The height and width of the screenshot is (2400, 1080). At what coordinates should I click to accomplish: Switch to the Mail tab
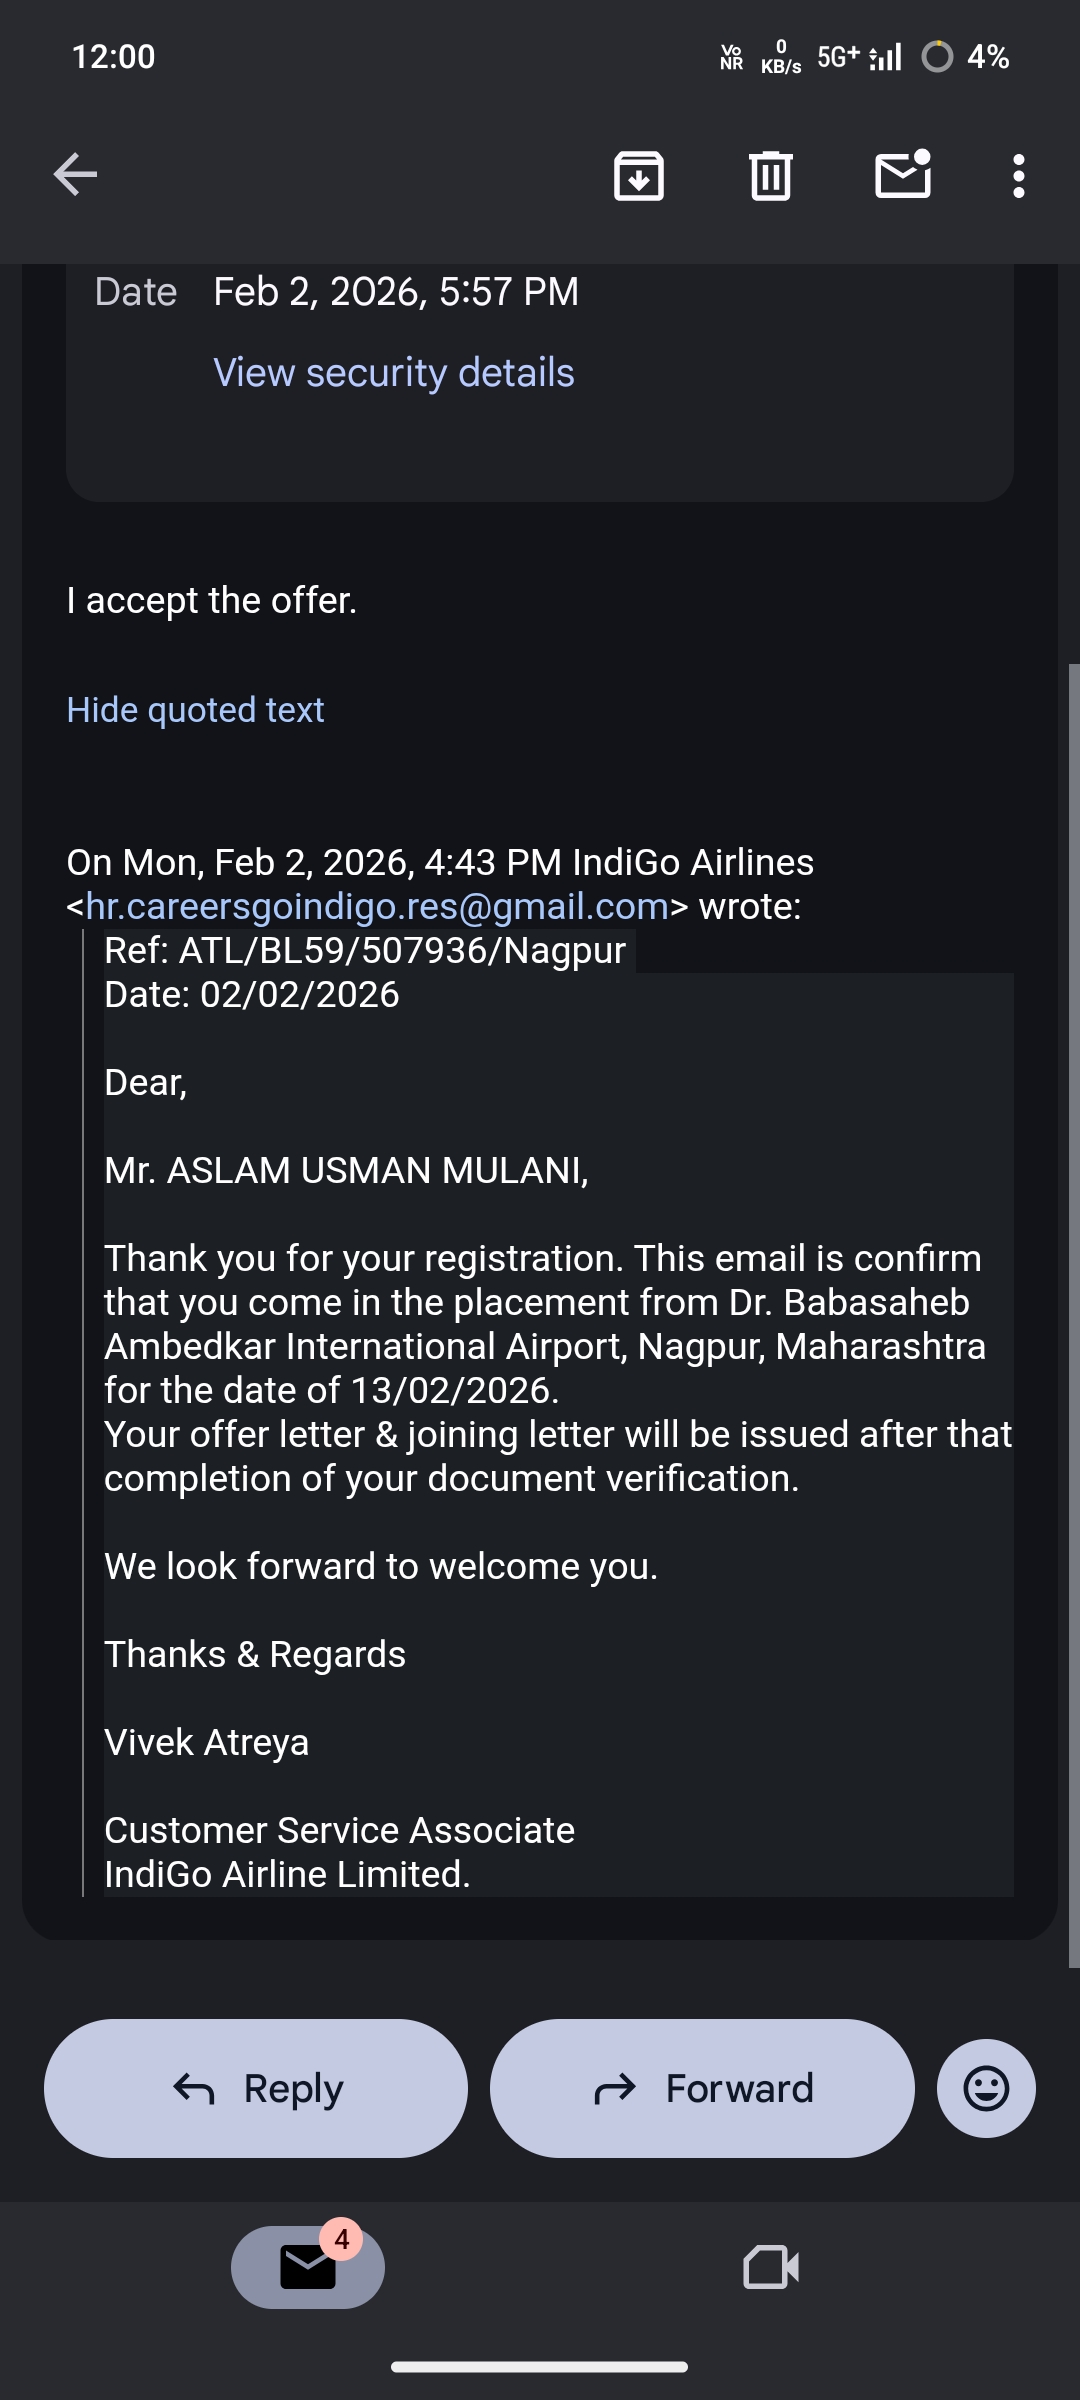coord(308,2267)
